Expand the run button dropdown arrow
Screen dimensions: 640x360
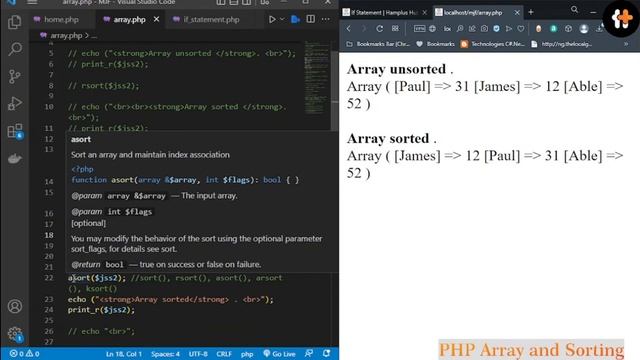tap(282, 19)
